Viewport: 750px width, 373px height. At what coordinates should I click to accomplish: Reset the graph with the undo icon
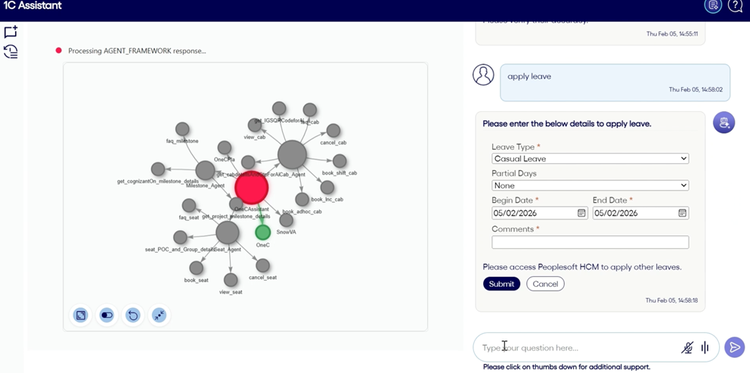point(133,315)
